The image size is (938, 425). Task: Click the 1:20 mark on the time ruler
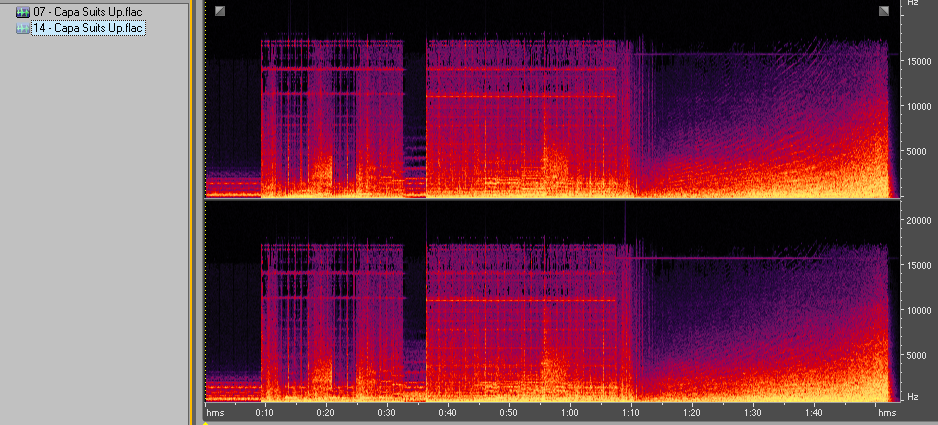pos(692,413)
